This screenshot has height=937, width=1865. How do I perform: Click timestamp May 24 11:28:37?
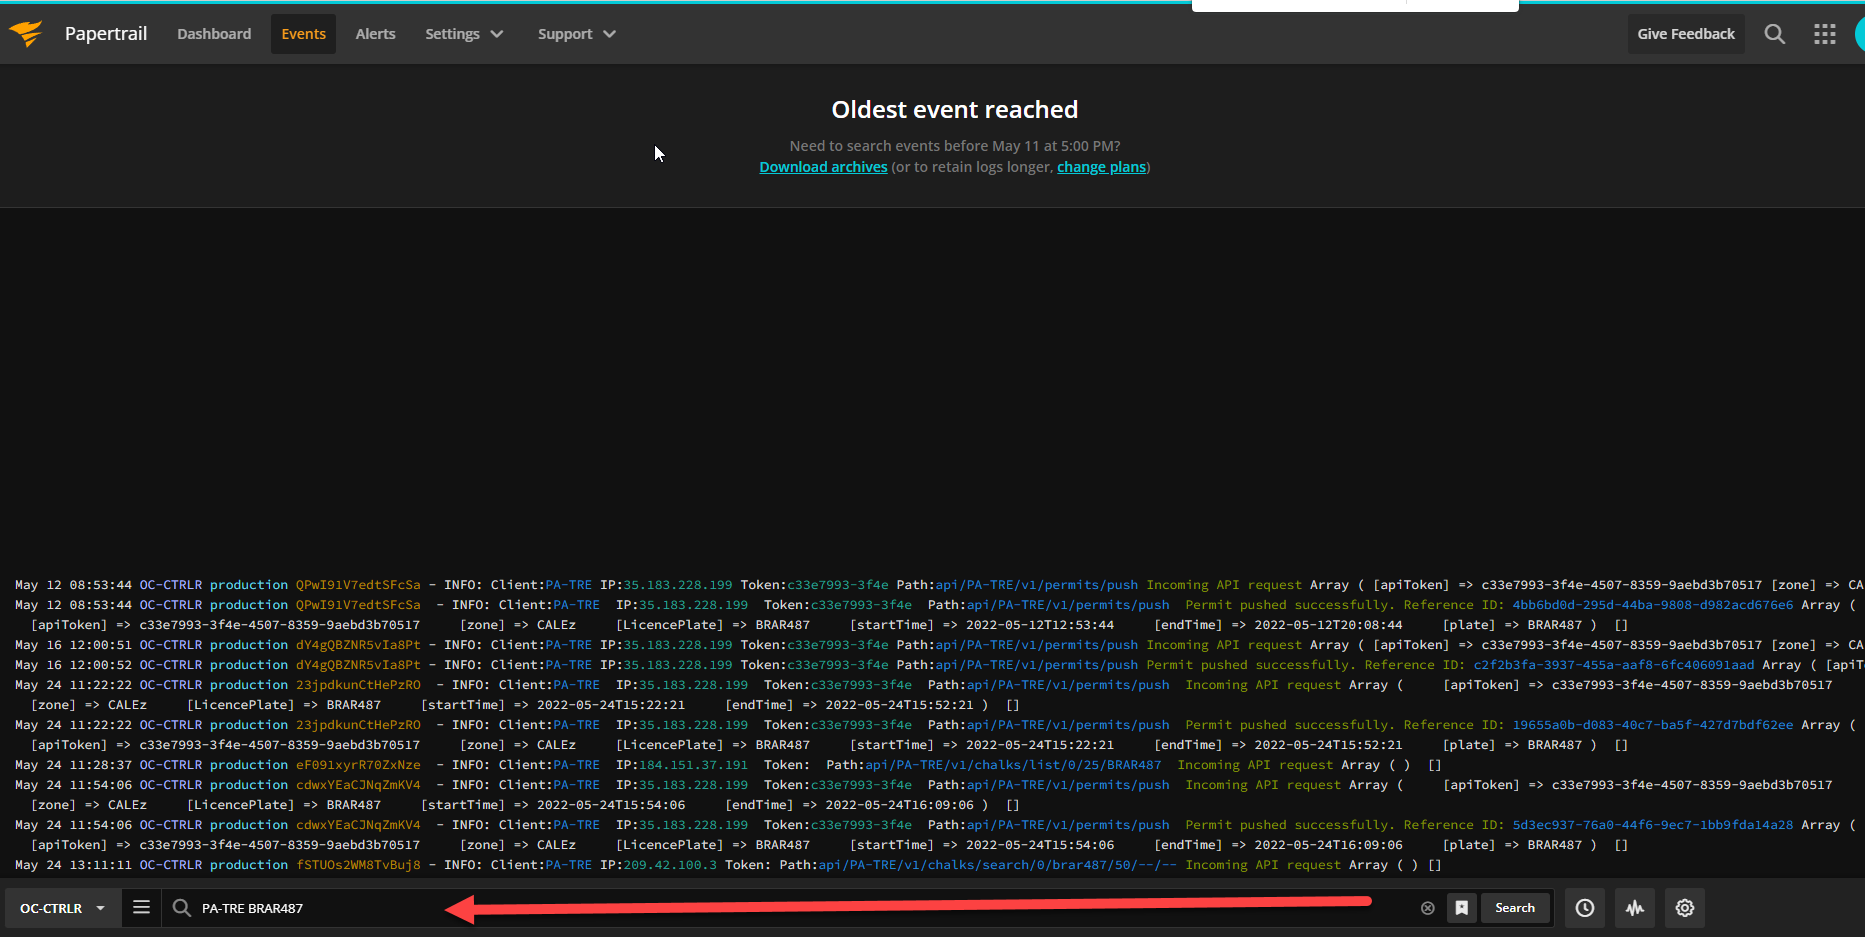73,765
